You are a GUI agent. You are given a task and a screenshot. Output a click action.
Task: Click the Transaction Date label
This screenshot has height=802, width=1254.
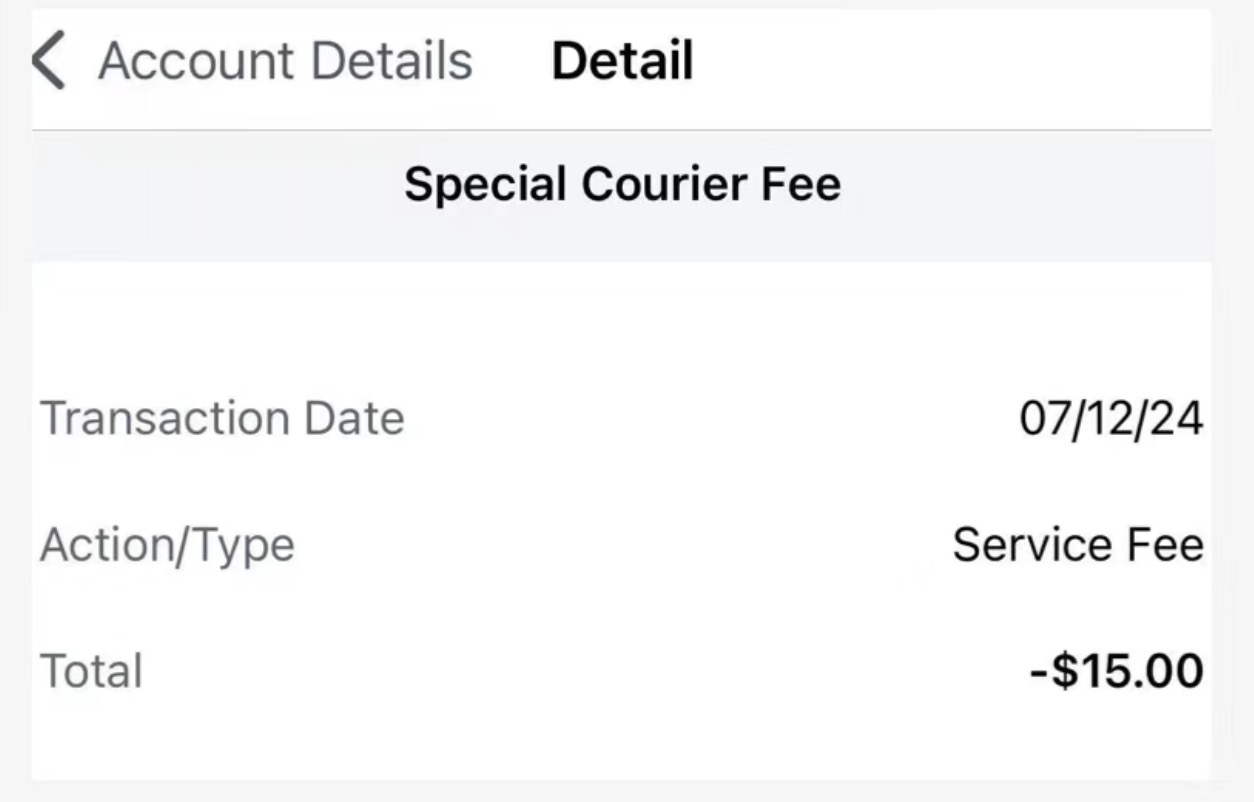pyautogui.click(x=222, y=418)
